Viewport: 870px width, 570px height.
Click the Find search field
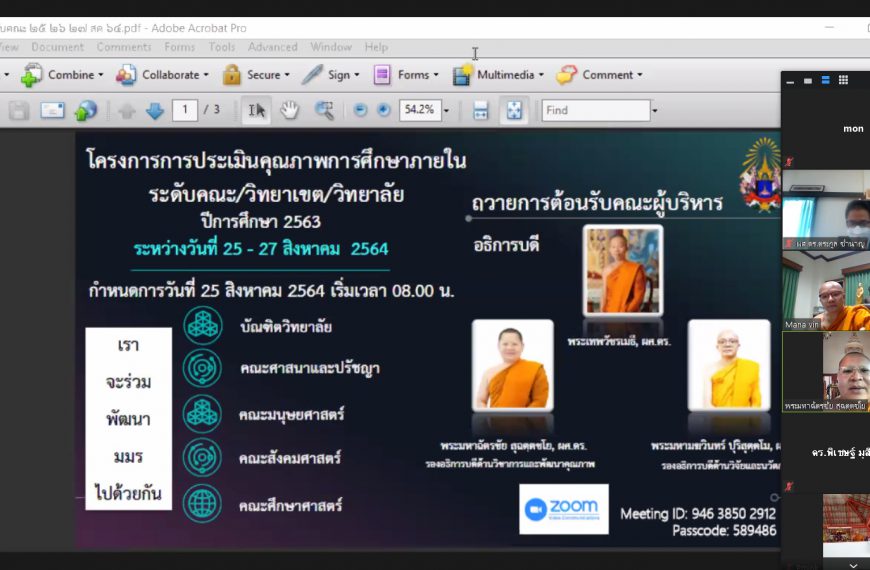pos(595,110)
